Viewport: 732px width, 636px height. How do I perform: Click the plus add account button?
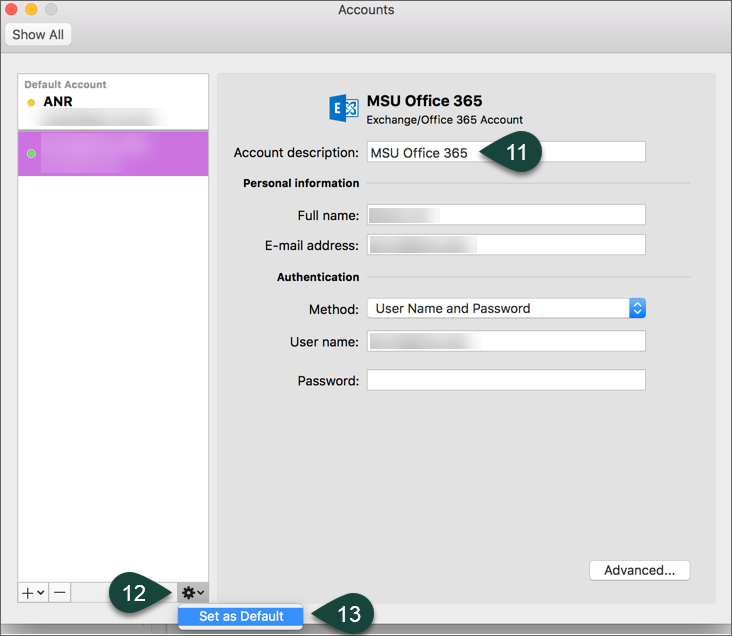(x=27, y=592)
